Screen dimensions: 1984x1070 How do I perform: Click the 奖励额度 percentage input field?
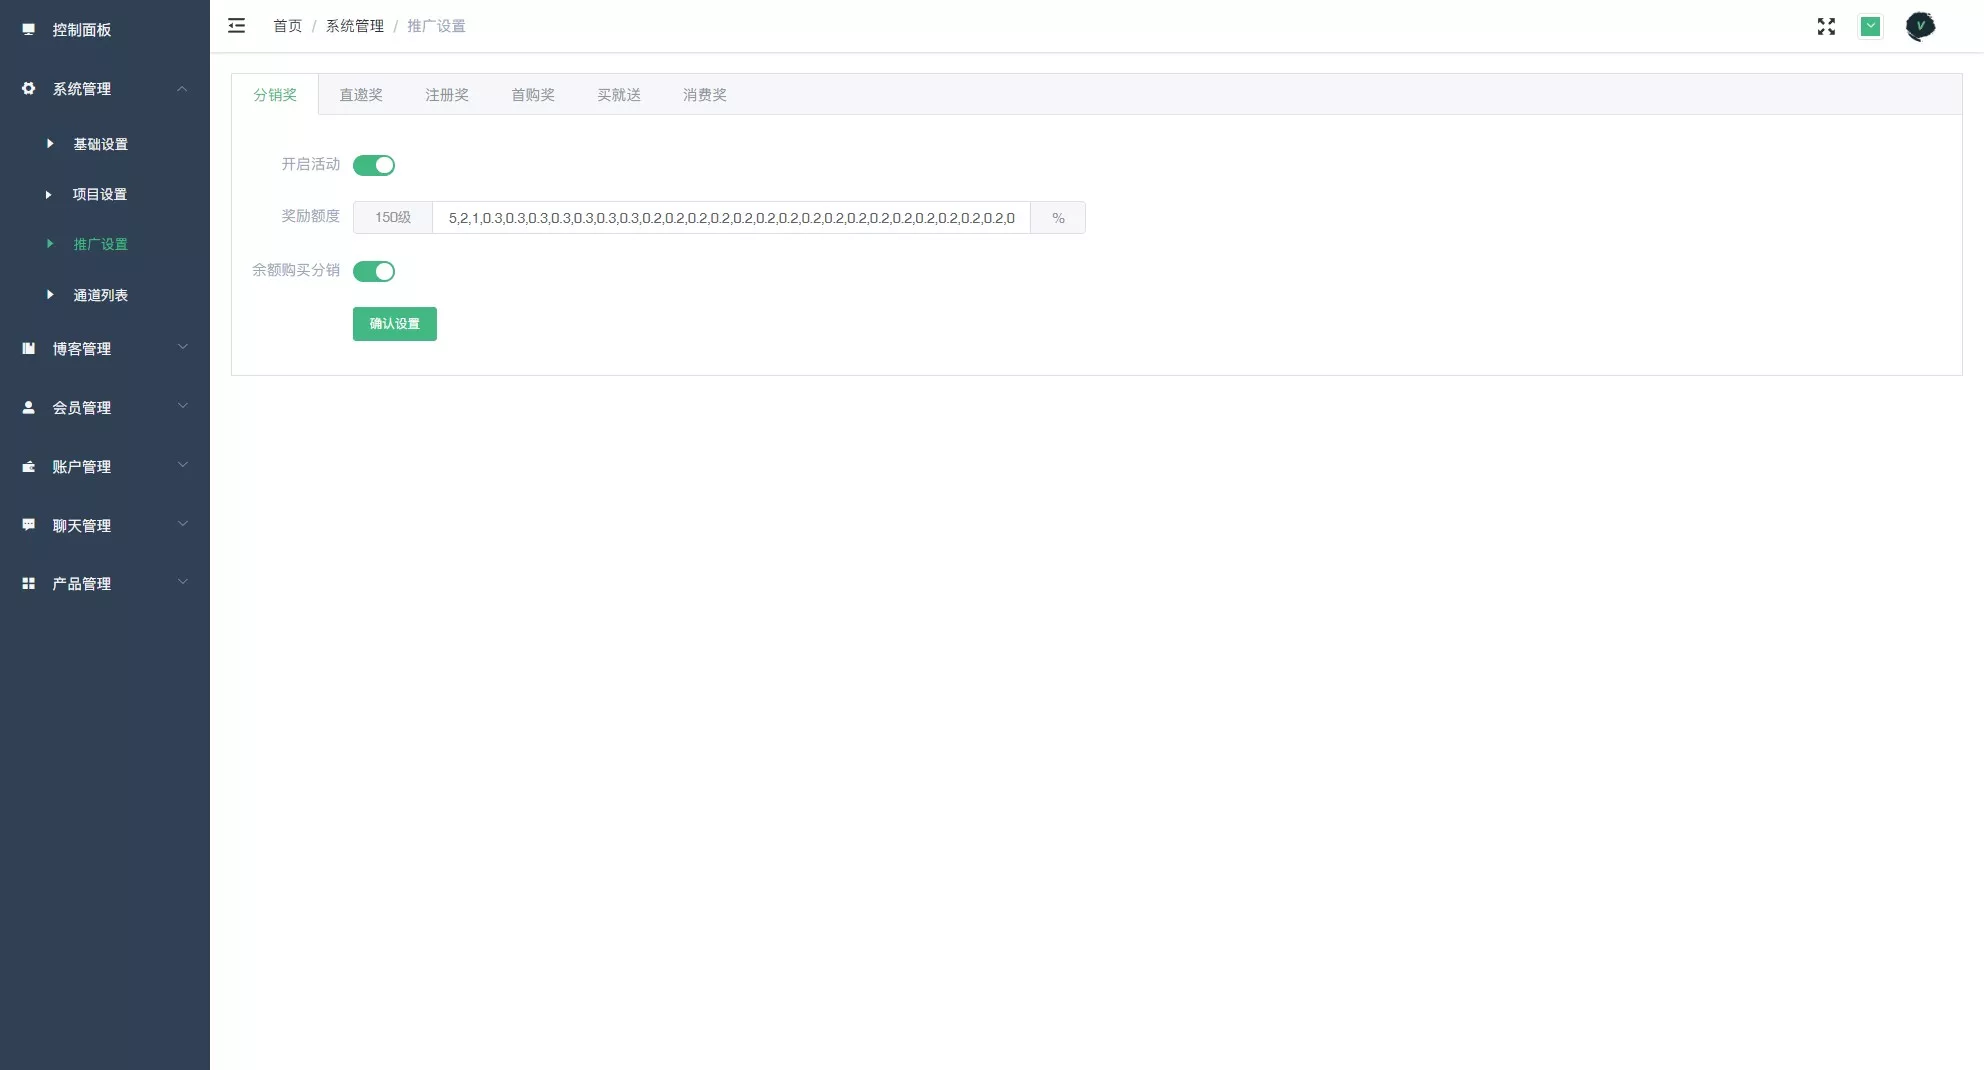[731, 218]
